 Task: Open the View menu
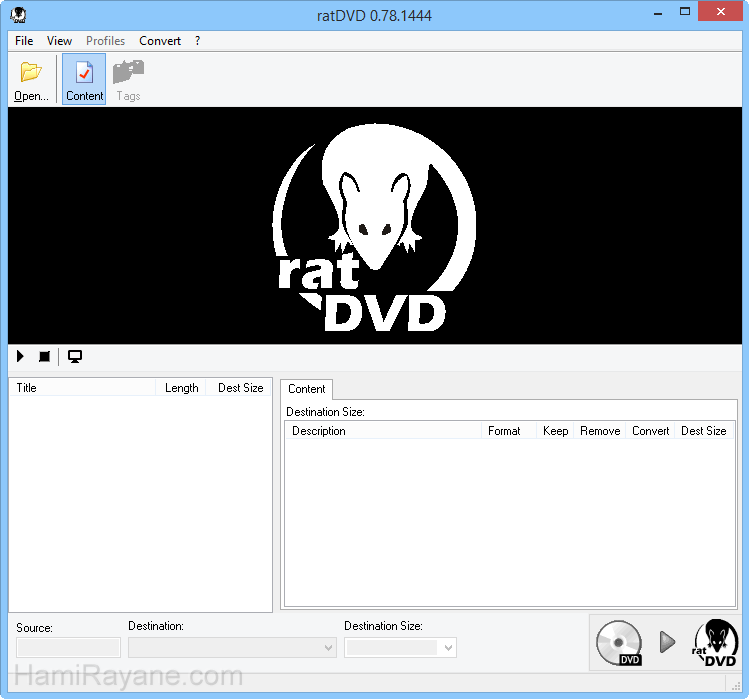click(x=59, y=41)
